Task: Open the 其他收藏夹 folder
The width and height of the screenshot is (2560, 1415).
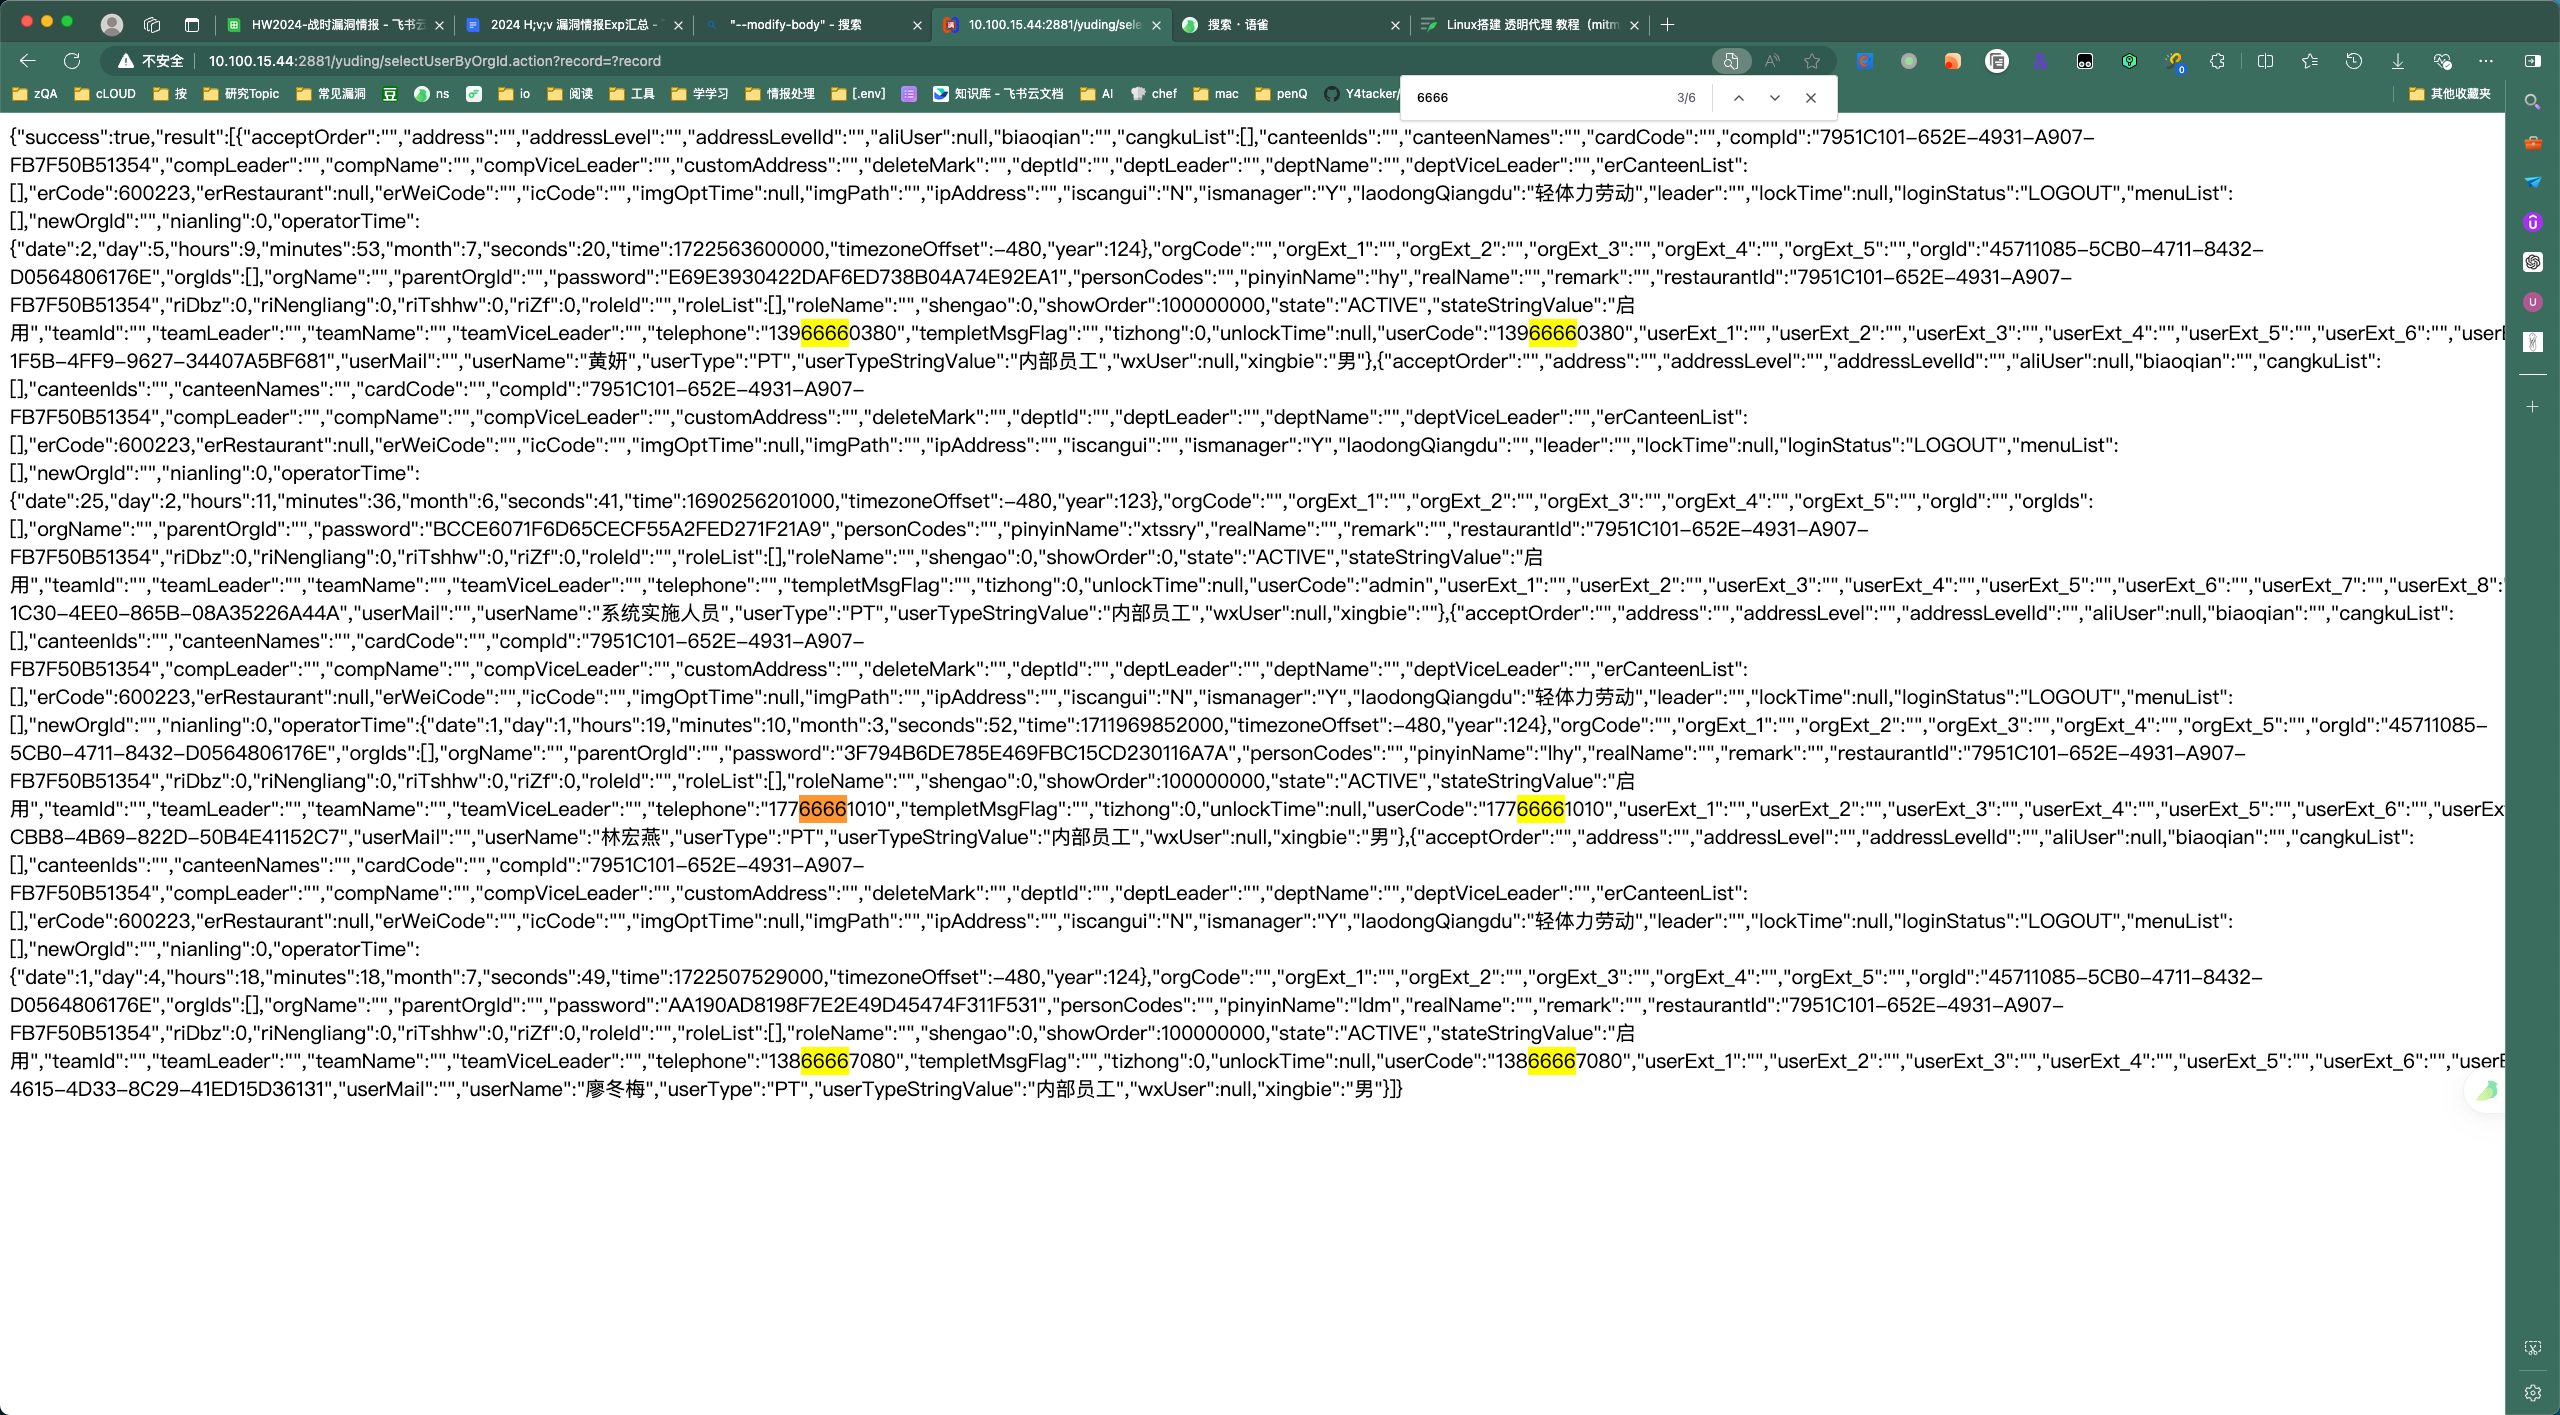Action: click(2450, 94)
